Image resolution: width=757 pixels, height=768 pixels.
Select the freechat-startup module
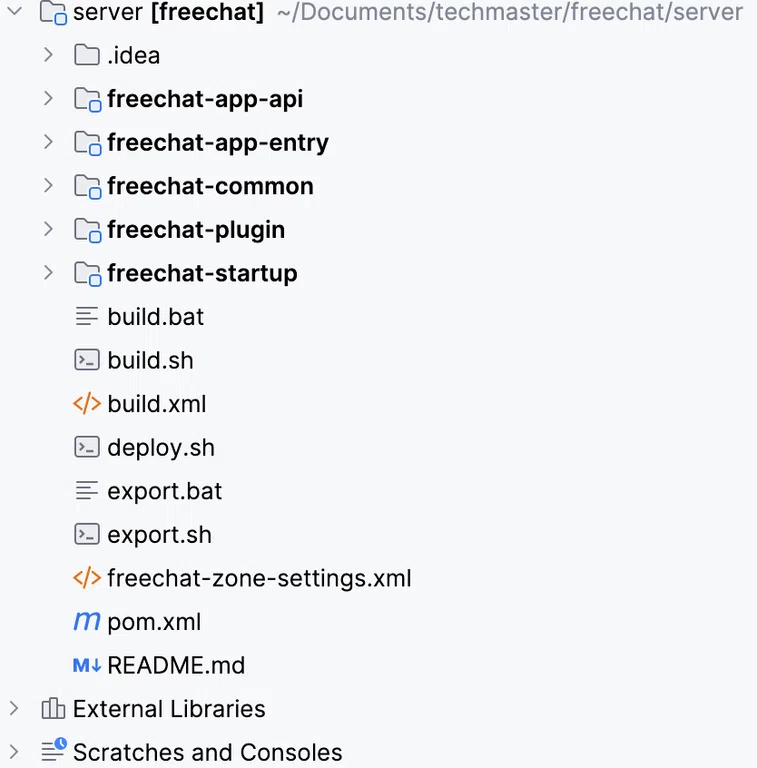[202, 273]
